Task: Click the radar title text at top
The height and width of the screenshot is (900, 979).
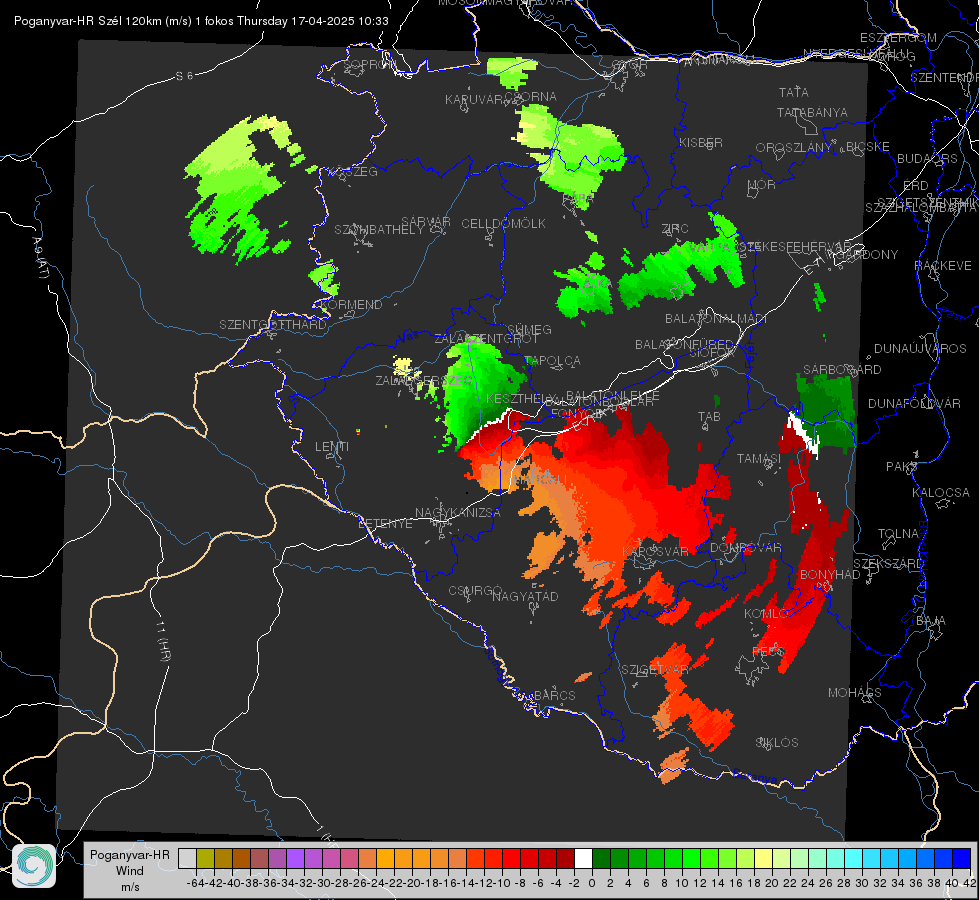Action: [201, 21]
